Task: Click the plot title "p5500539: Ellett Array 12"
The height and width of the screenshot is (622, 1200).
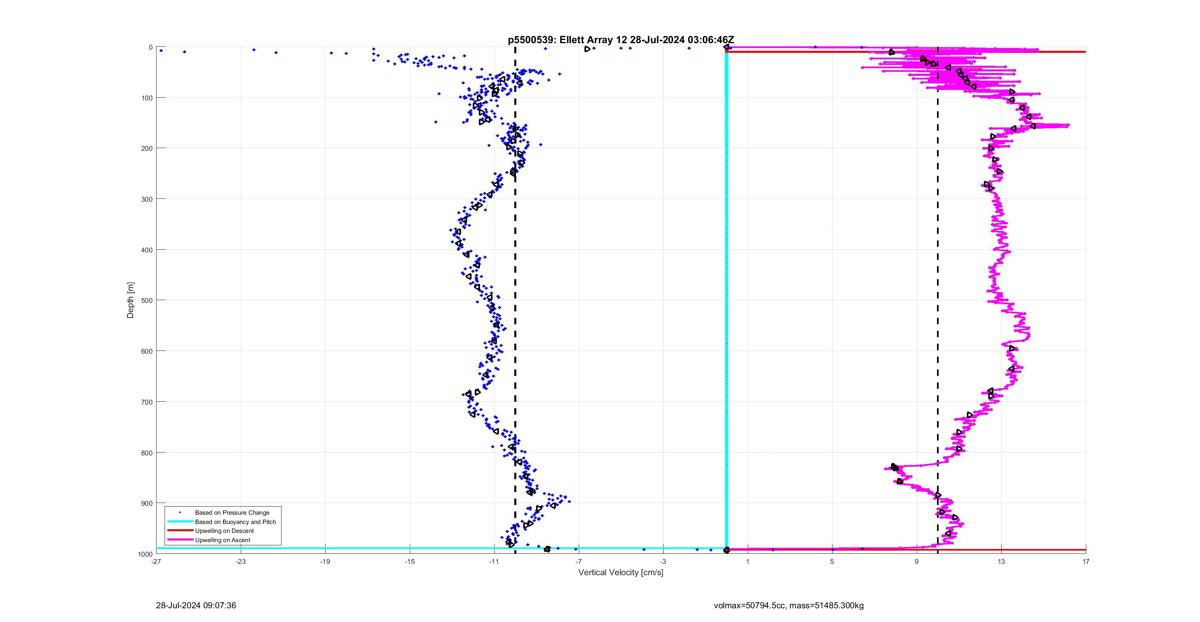Action: (x=568, y=39)
